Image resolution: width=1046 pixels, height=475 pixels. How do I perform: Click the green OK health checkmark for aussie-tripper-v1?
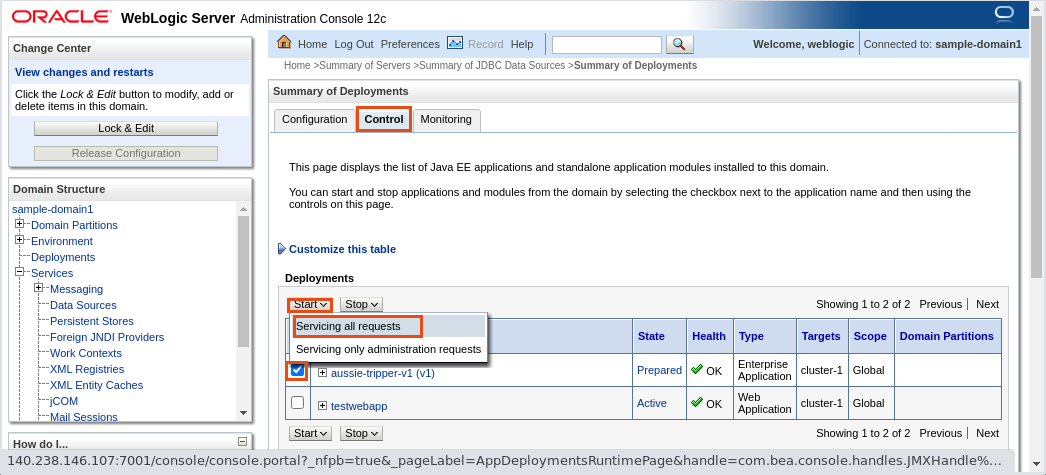[697, 369]
